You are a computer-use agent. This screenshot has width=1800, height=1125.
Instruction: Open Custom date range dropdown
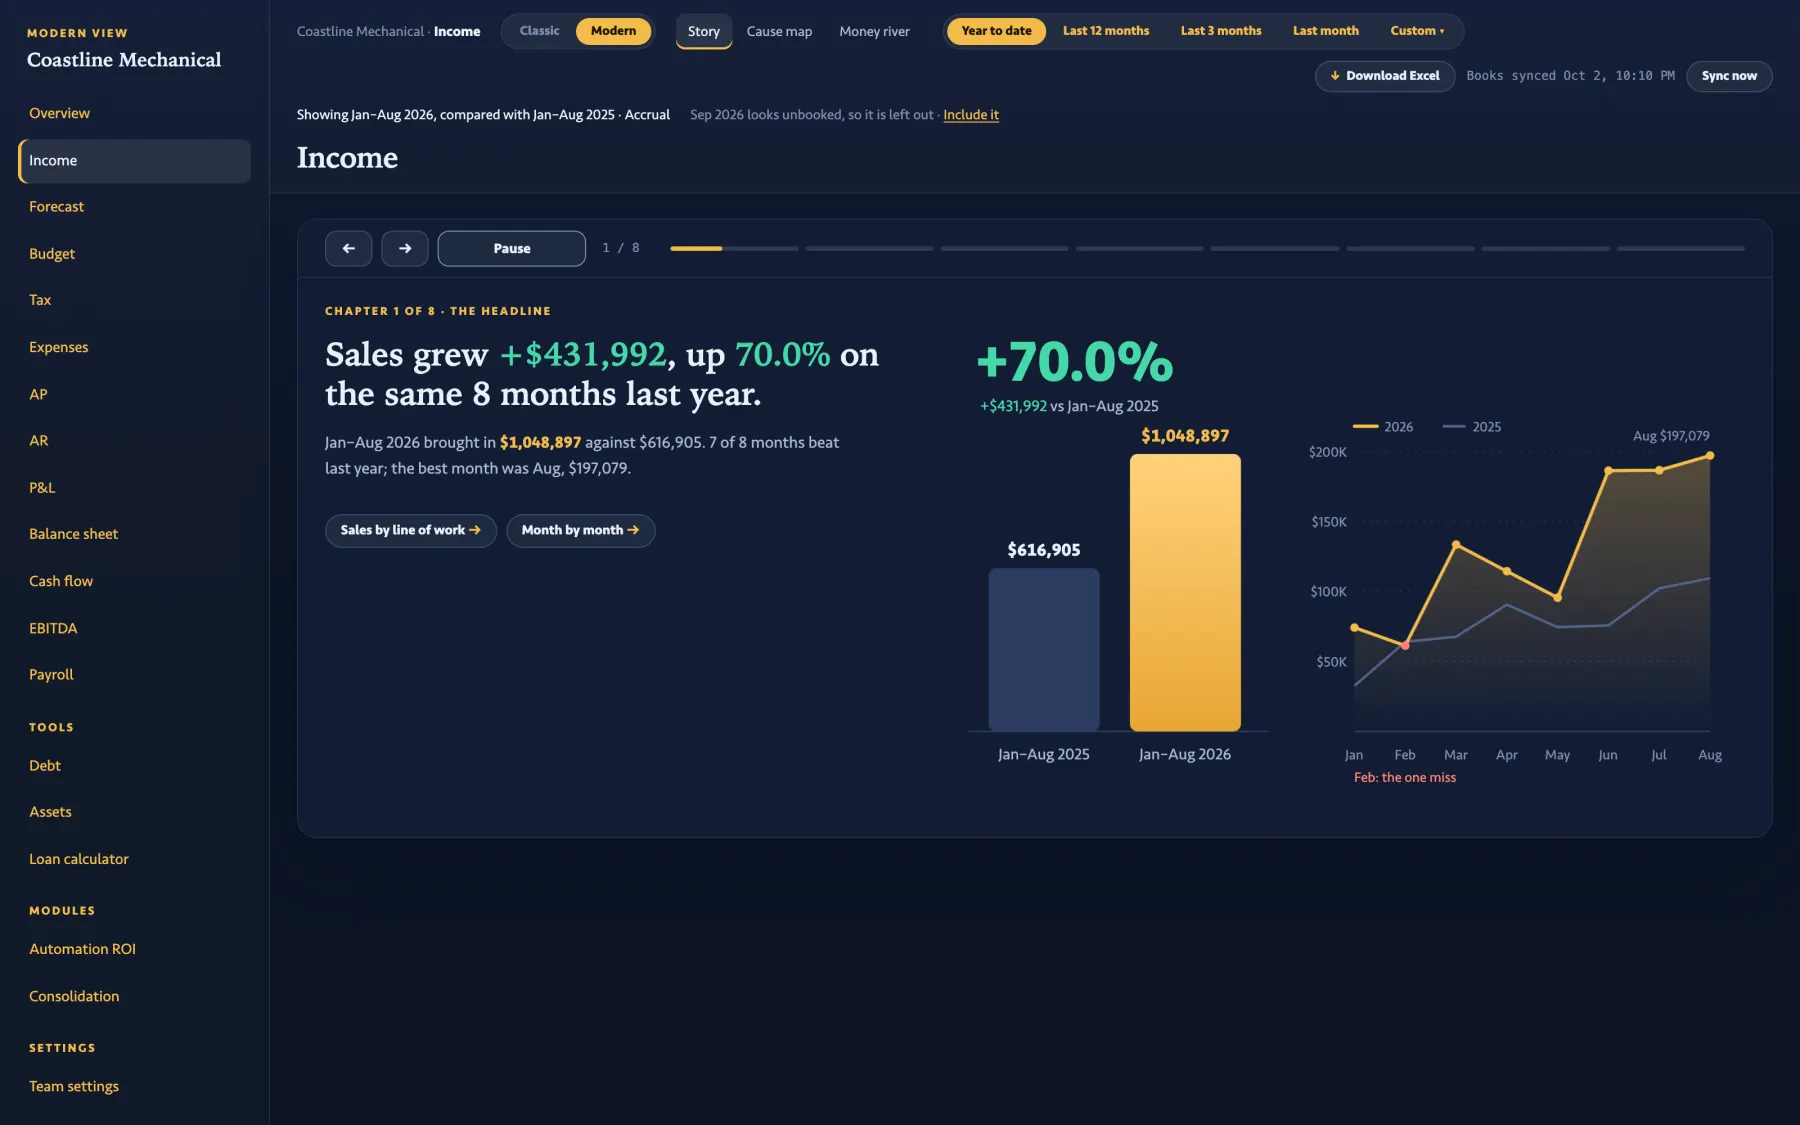click(1417, 31)
